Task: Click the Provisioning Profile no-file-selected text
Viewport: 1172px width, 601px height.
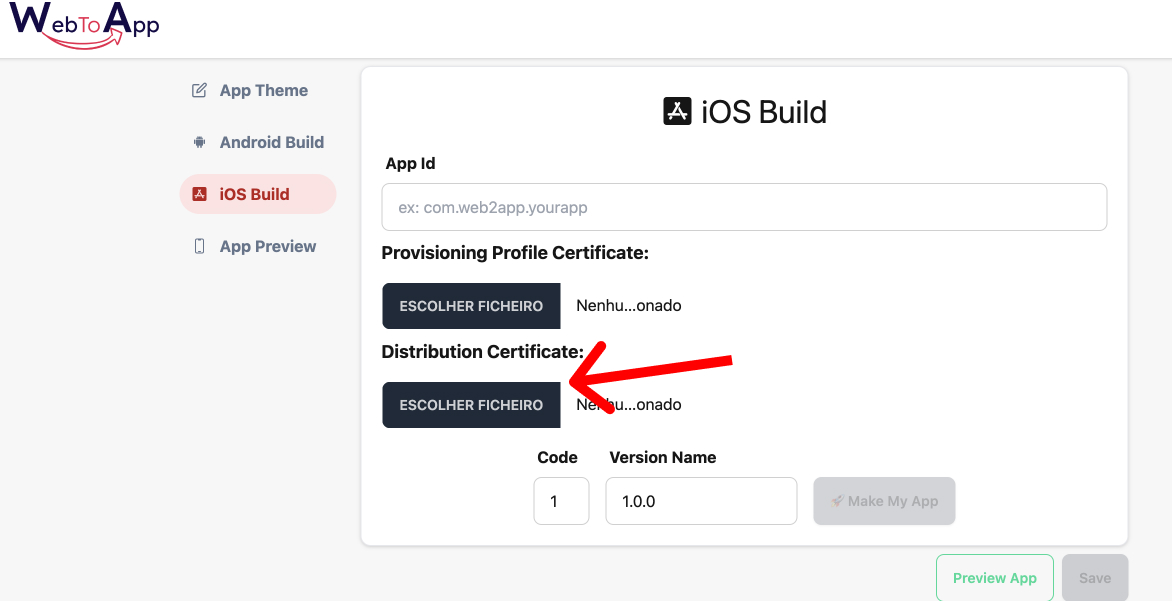Action: [x=629, y=306]
